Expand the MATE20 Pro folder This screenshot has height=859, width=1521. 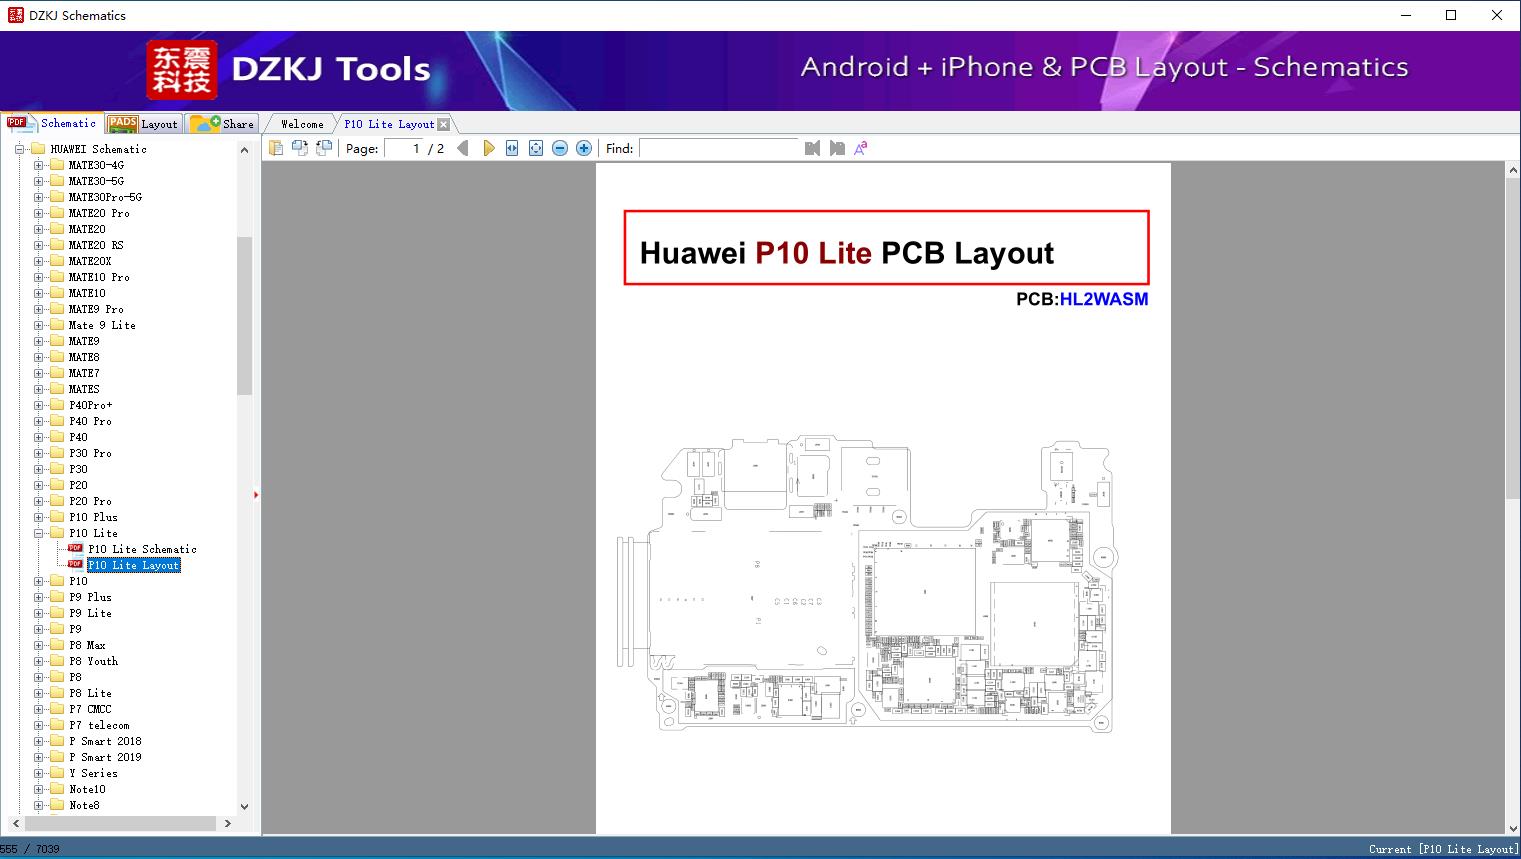(39, 213)
